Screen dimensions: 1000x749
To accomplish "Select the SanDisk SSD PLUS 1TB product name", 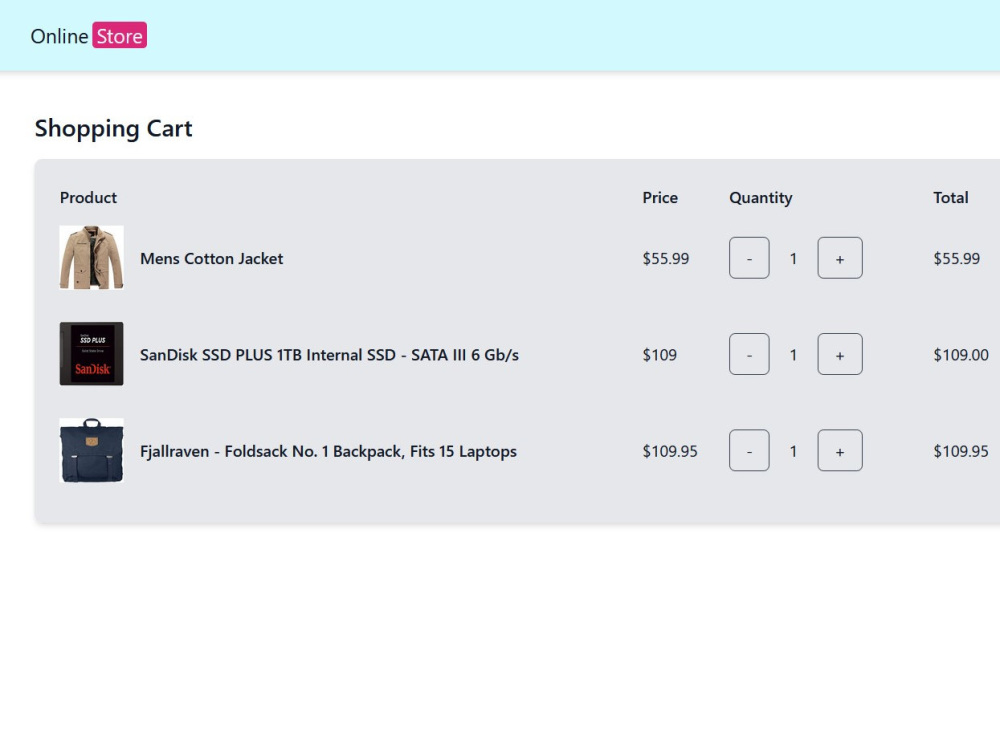I will (x=329, y=355).
